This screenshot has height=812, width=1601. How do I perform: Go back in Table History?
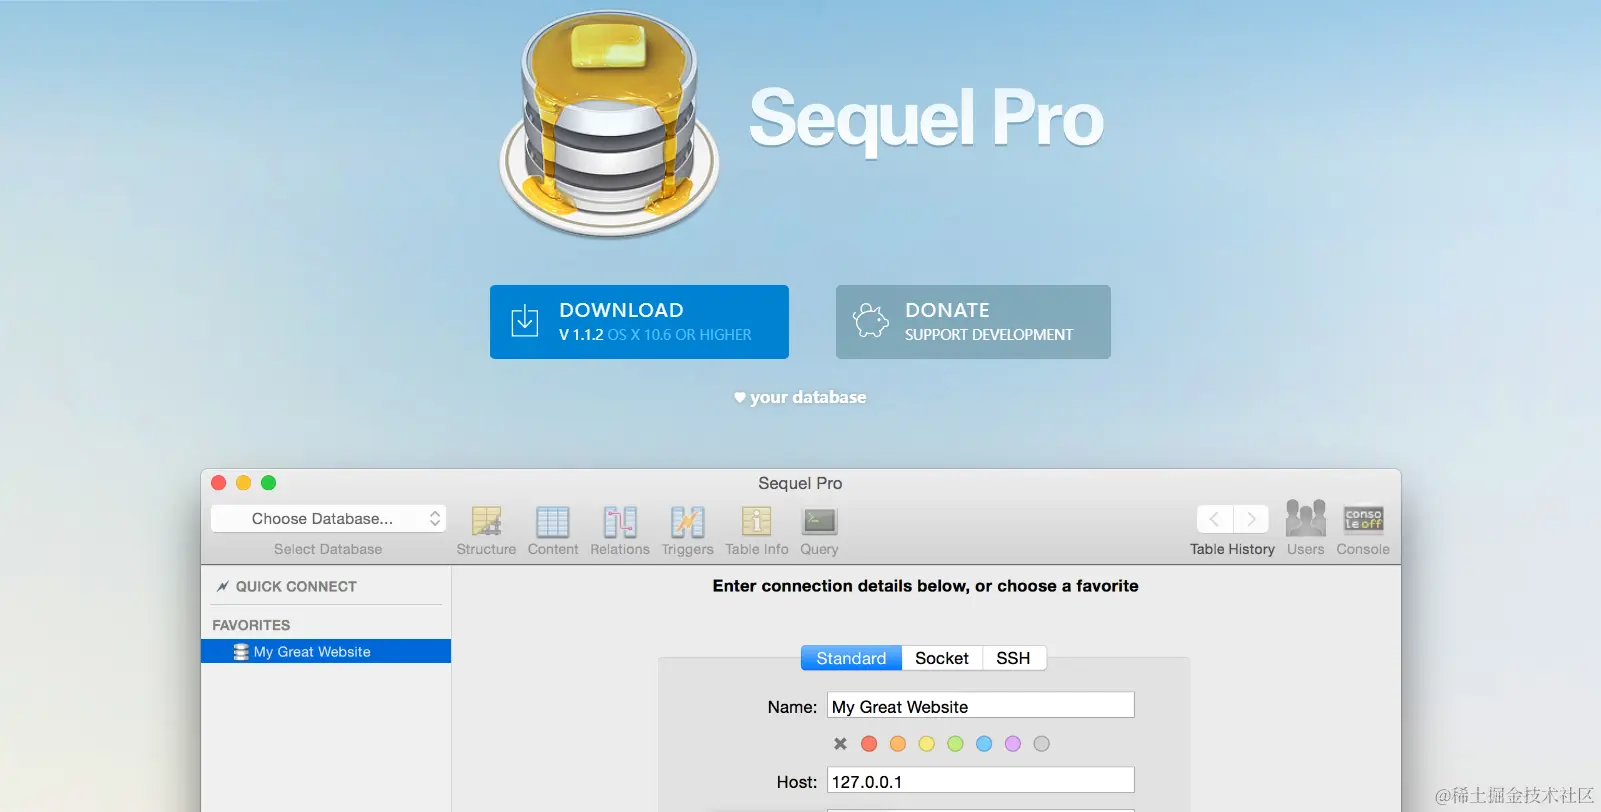click(x=1214, y=519)
